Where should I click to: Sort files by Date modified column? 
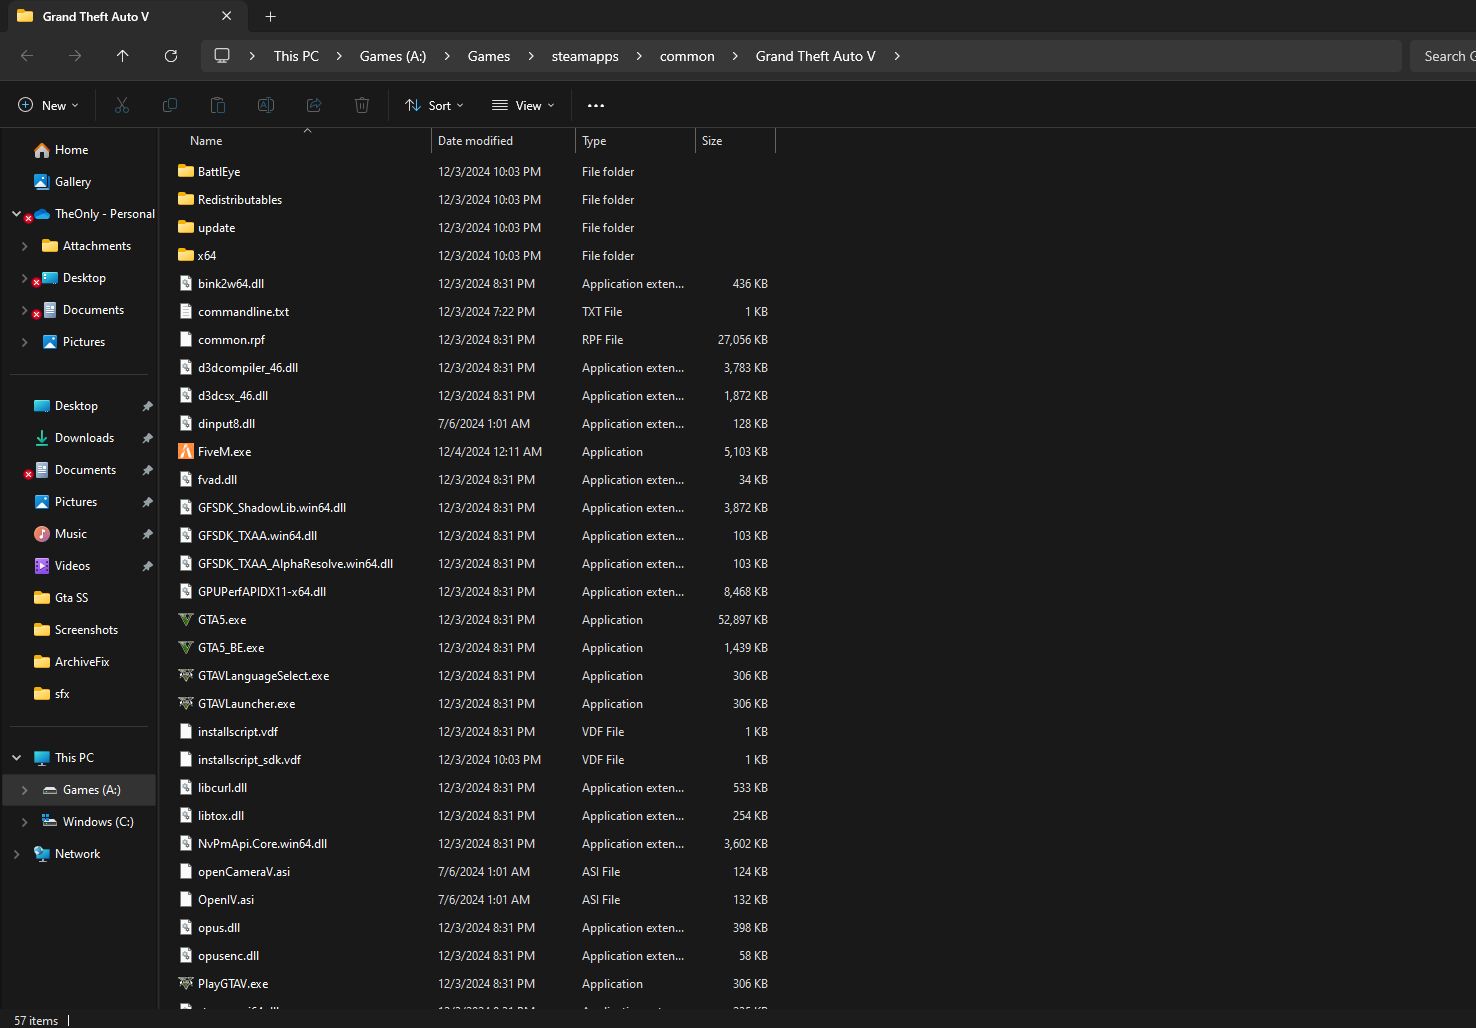(x=475, y=141)
